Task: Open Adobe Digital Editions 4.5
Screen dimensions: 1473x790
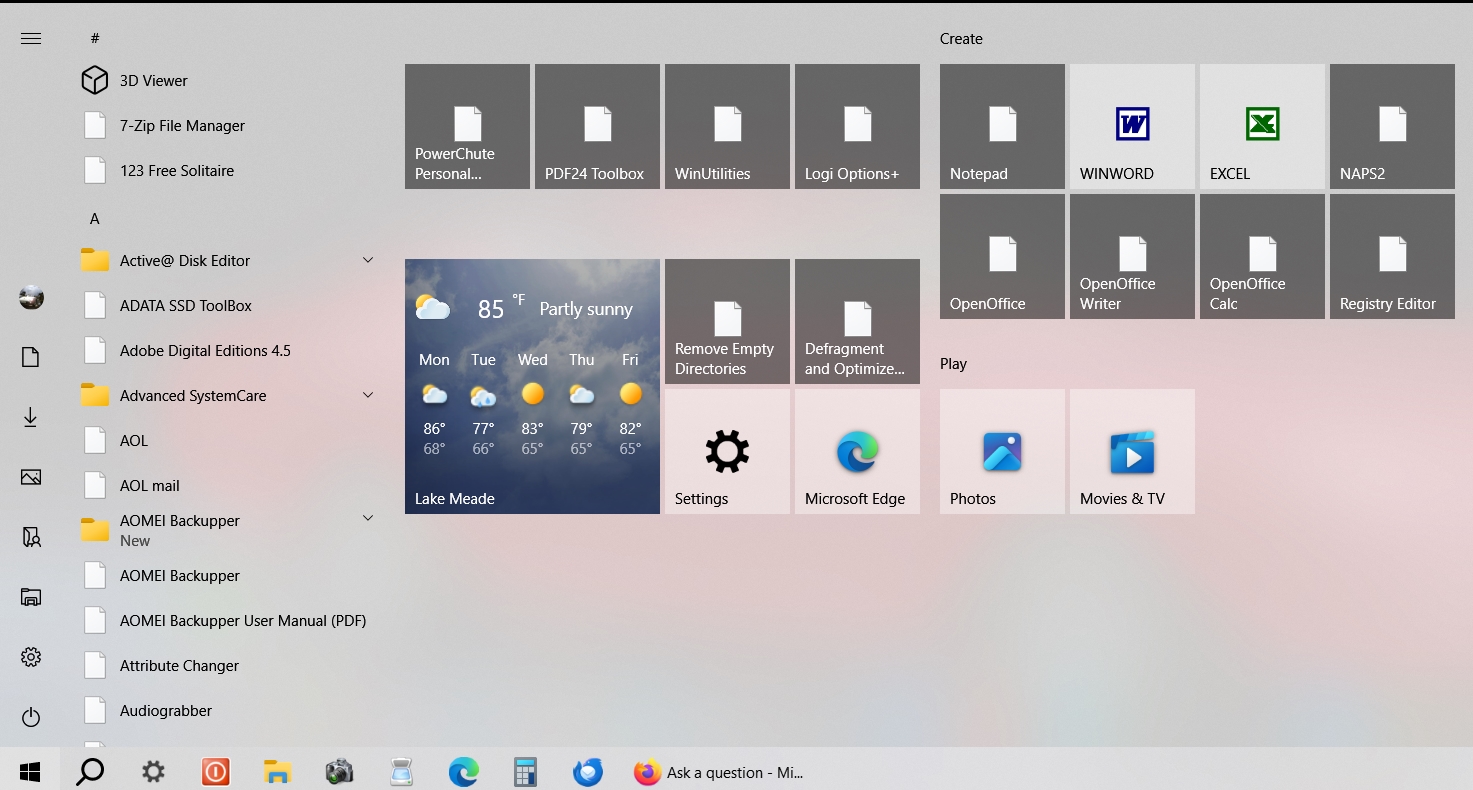Action: click(x=228, y=350)
